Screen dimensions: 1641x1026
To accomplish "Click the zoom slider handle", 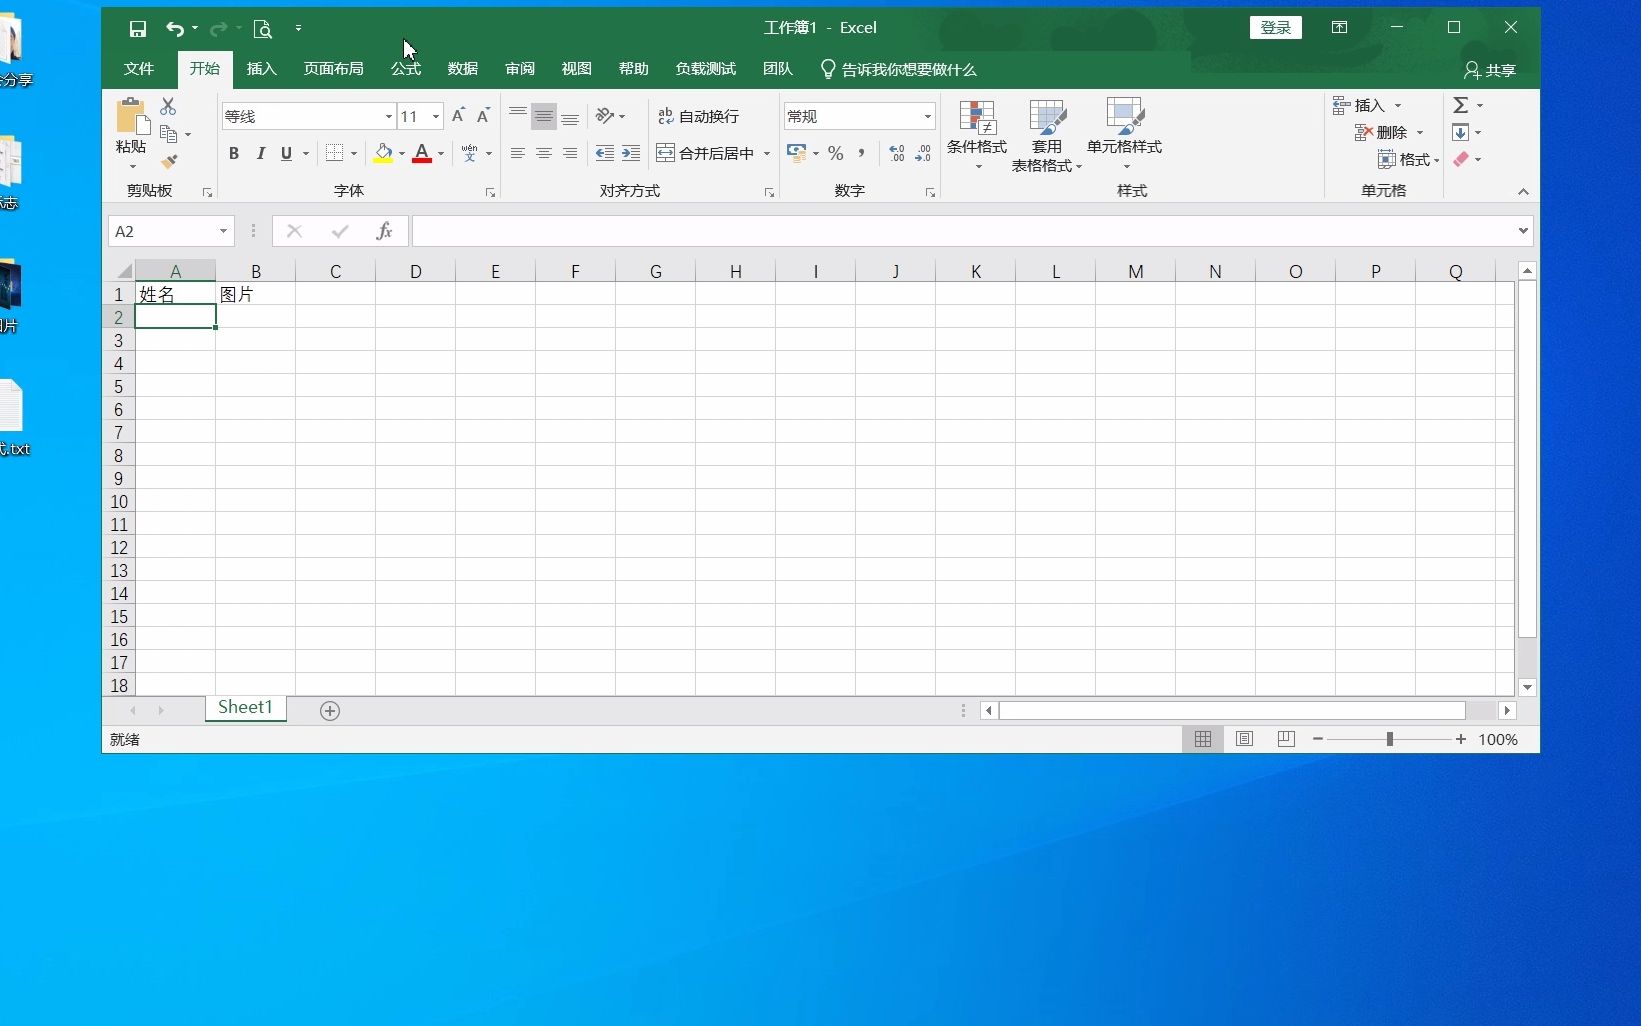I will [1389, 739].
